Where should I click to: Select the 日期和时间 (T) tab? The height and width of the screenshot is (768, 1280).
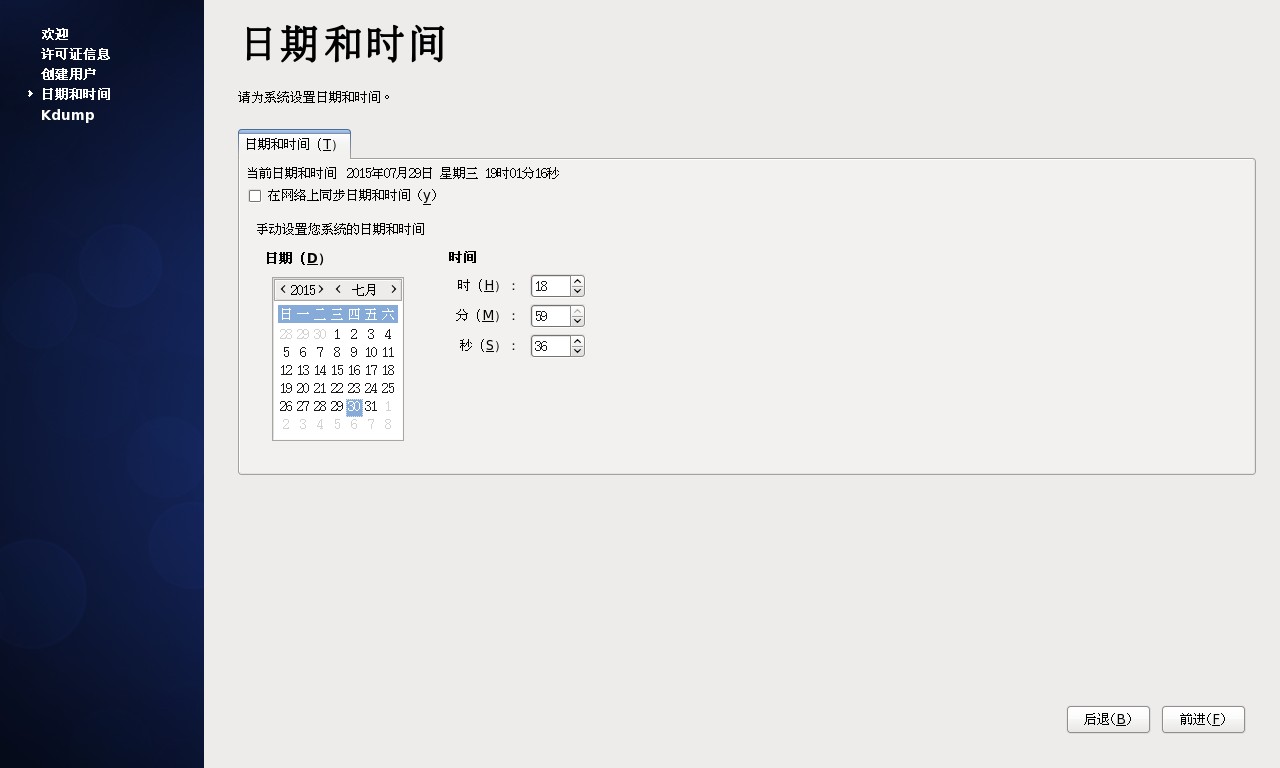[x=294, y=144]
